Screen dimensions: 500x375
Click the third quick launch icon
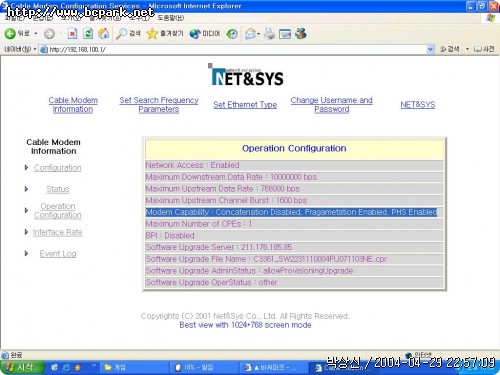pyautogui.click(x=78, y=367)
